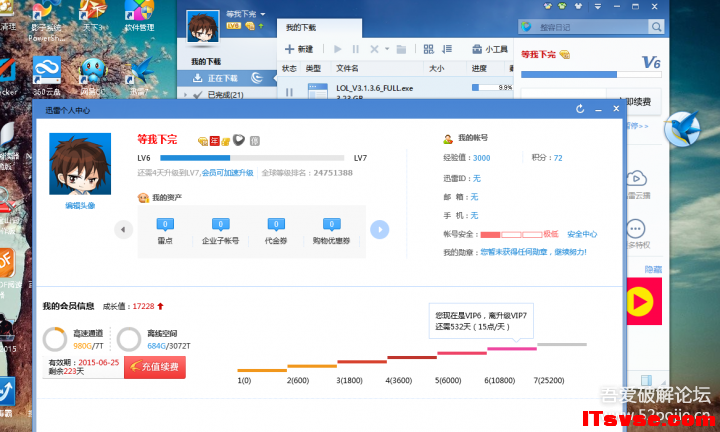Viewport: 720px width, 432px height.
Task: Open the 软件管理 desktop shortcut
Action: (x=140, y=17)
